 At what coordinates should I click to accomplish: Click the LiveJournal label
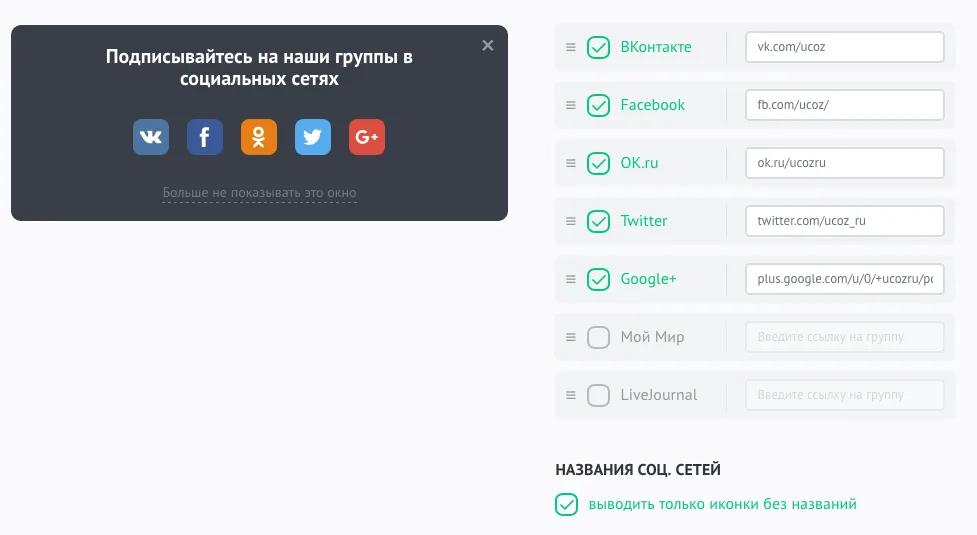coord(659,395)
